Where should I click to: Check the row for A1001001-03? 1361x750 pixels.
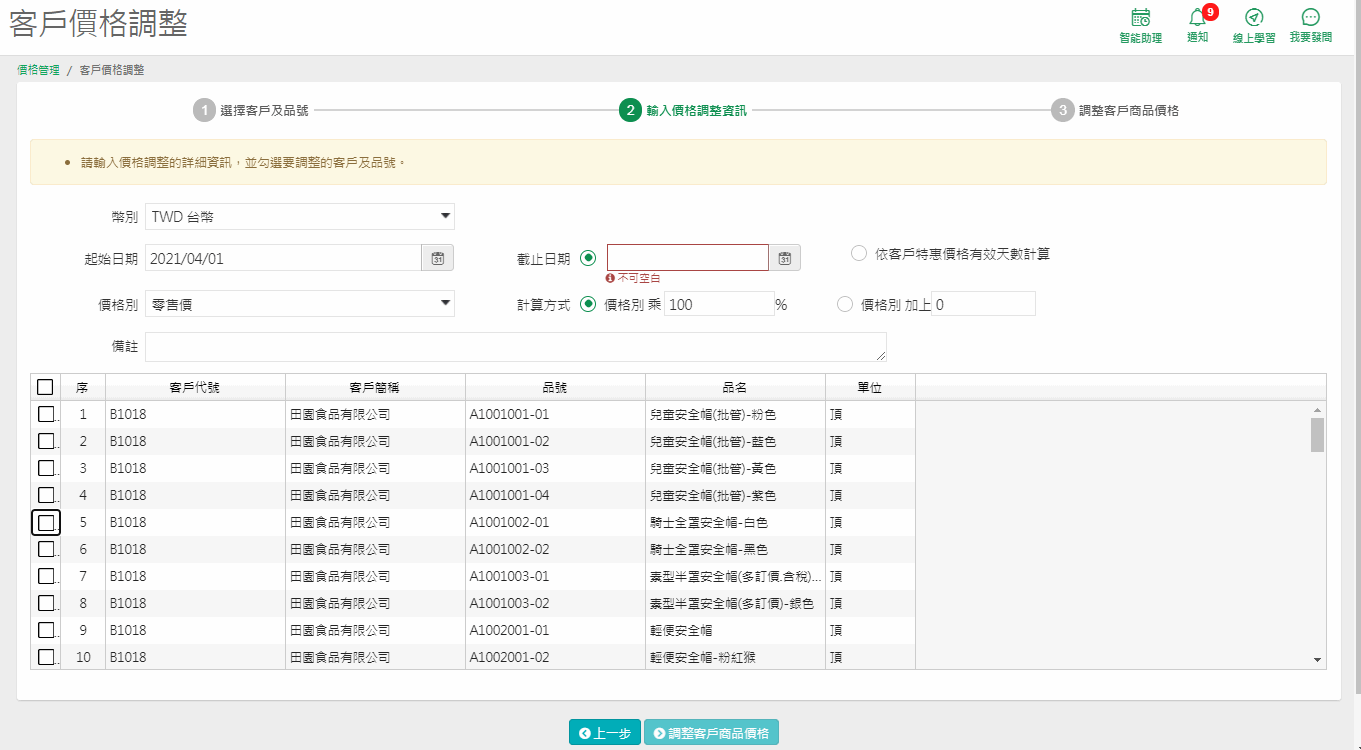point(46,468)
